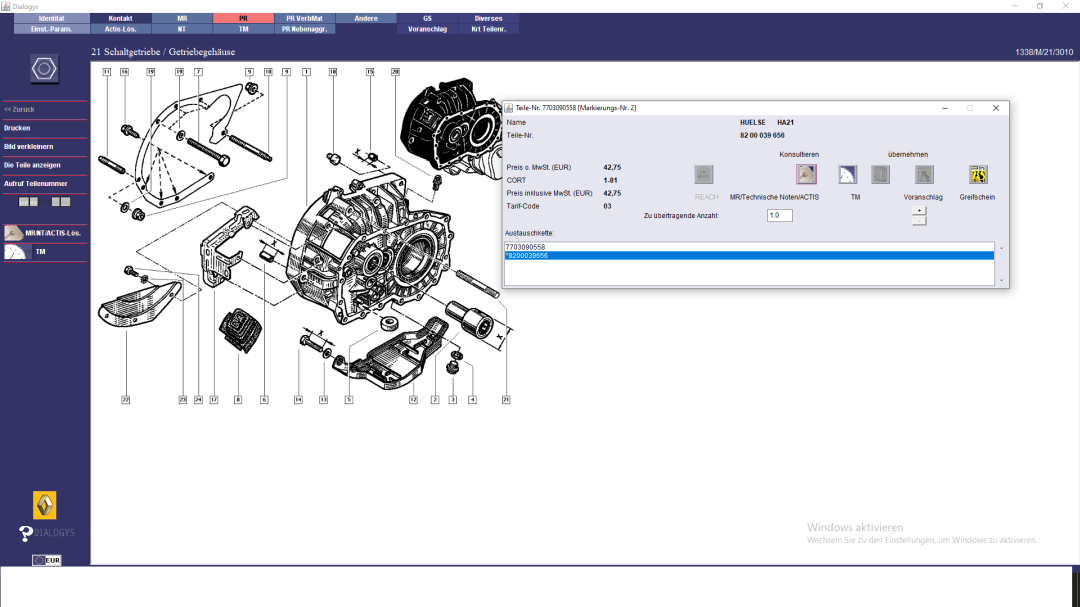Click Die Teile anzeigen

point(32,165)
